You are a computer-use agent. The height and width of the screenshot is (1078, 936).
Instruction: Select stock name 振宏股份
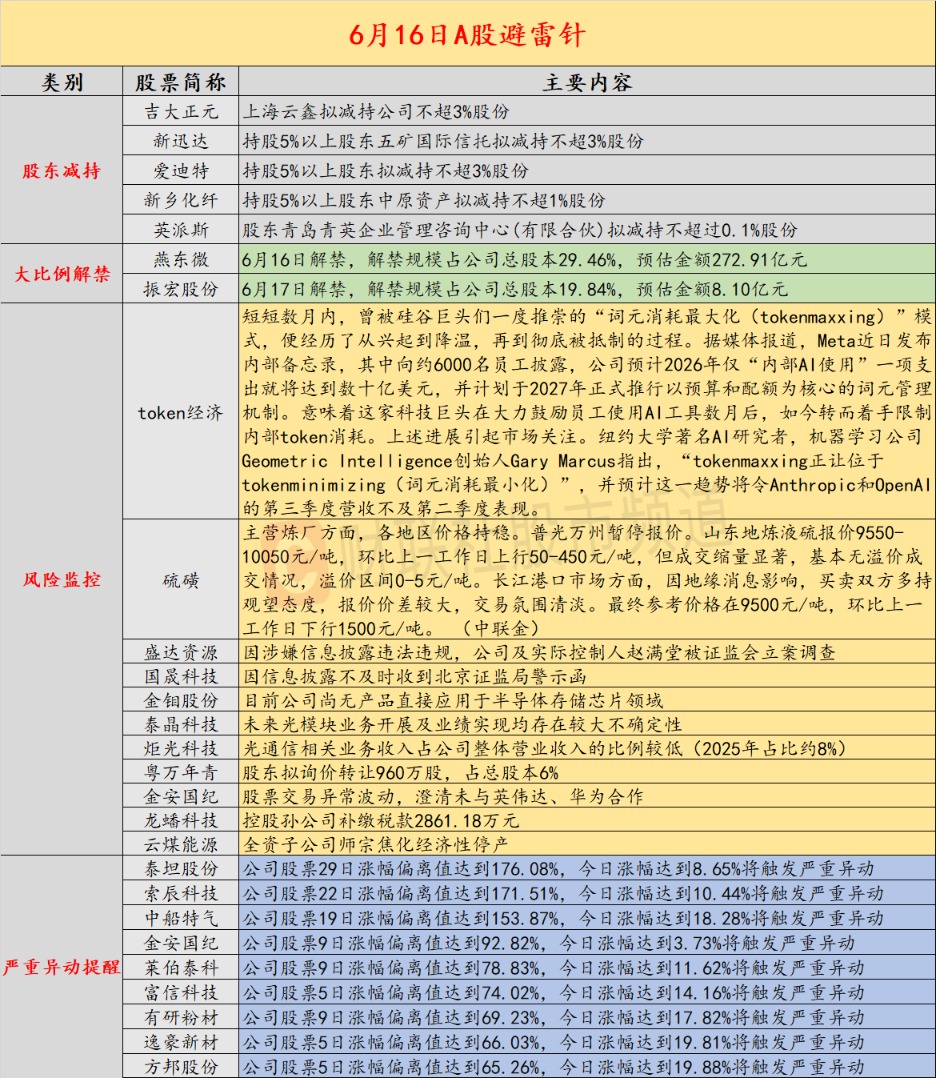pyautogui.click(x=181, y=289)
